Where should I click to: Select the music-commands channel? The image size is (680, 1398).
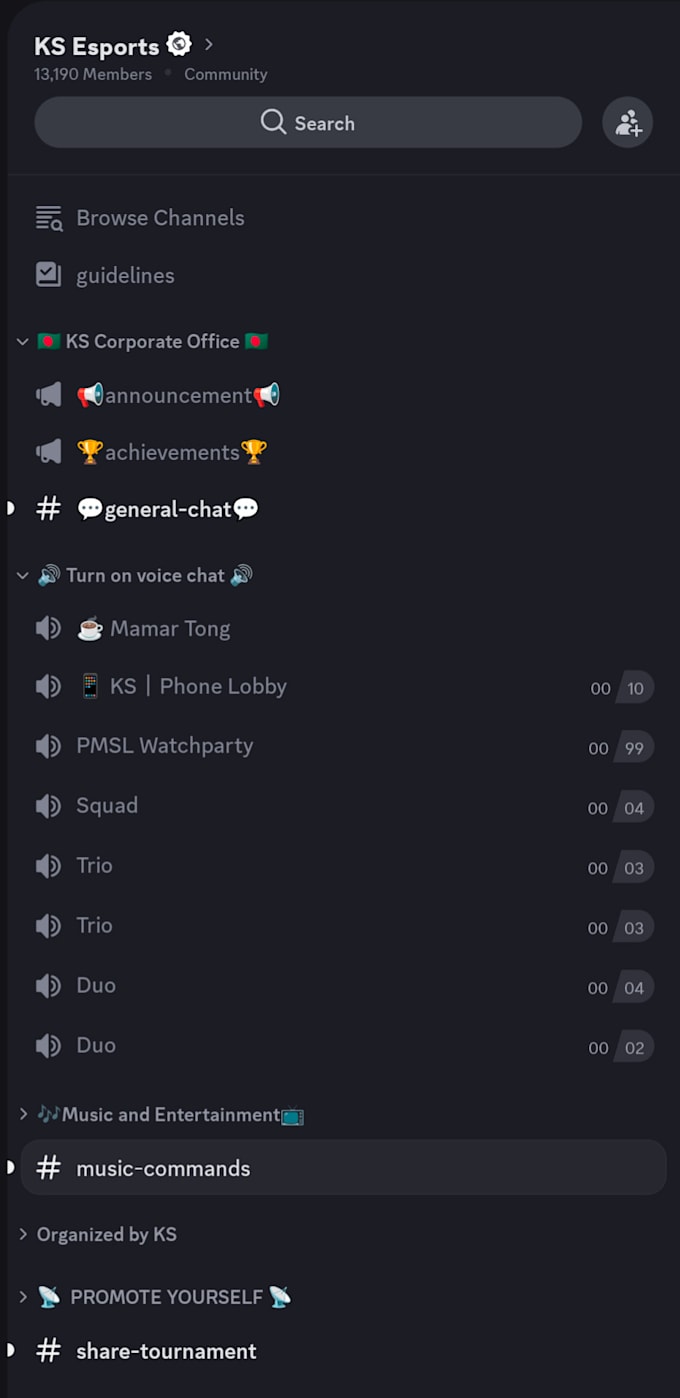(x=343, y=1168)
